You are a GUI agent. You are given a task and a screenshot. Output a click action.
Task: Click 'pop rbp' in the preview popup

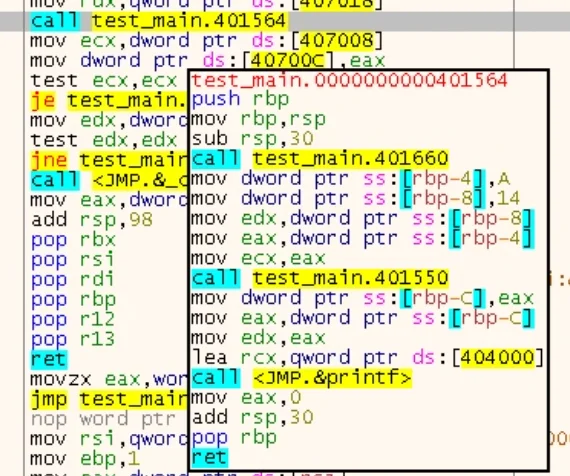(x=234, y=437)
